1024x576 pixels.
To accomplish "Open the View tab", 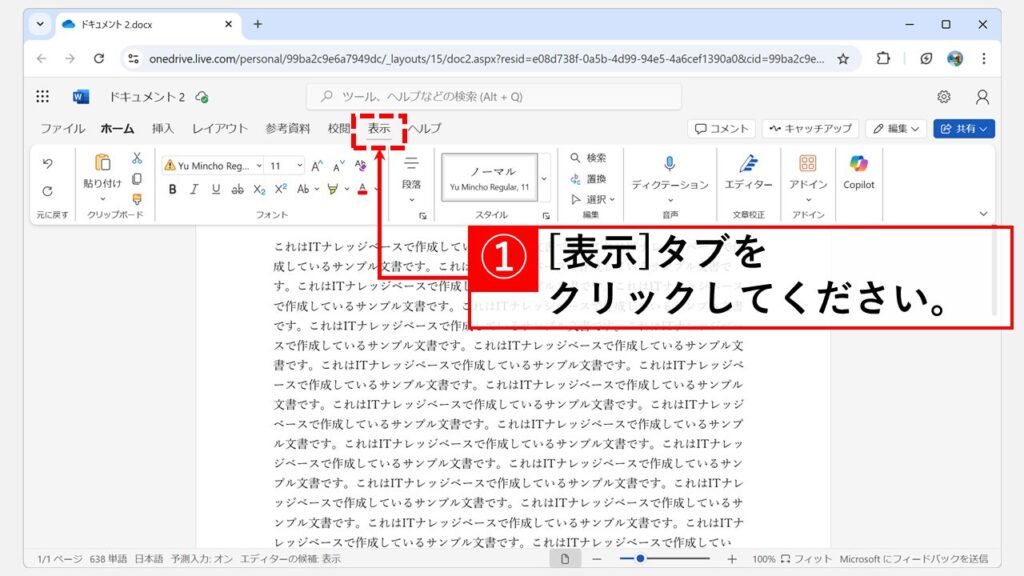I will pyautogui.click(x=378, y=129).
